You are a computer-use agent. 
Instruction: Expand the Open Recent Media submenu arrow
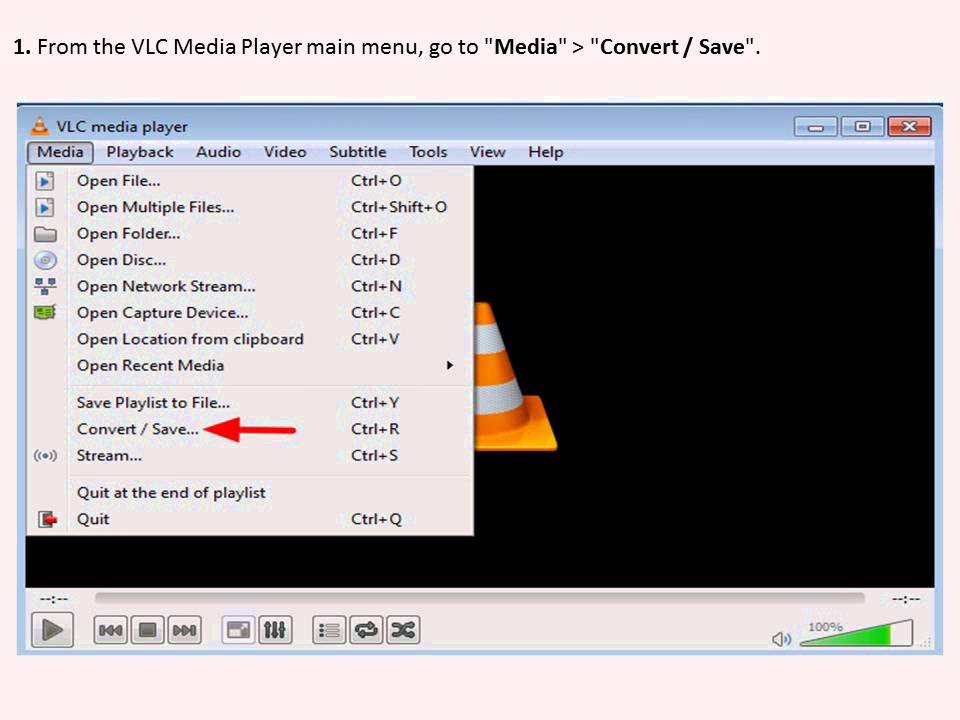450,366
